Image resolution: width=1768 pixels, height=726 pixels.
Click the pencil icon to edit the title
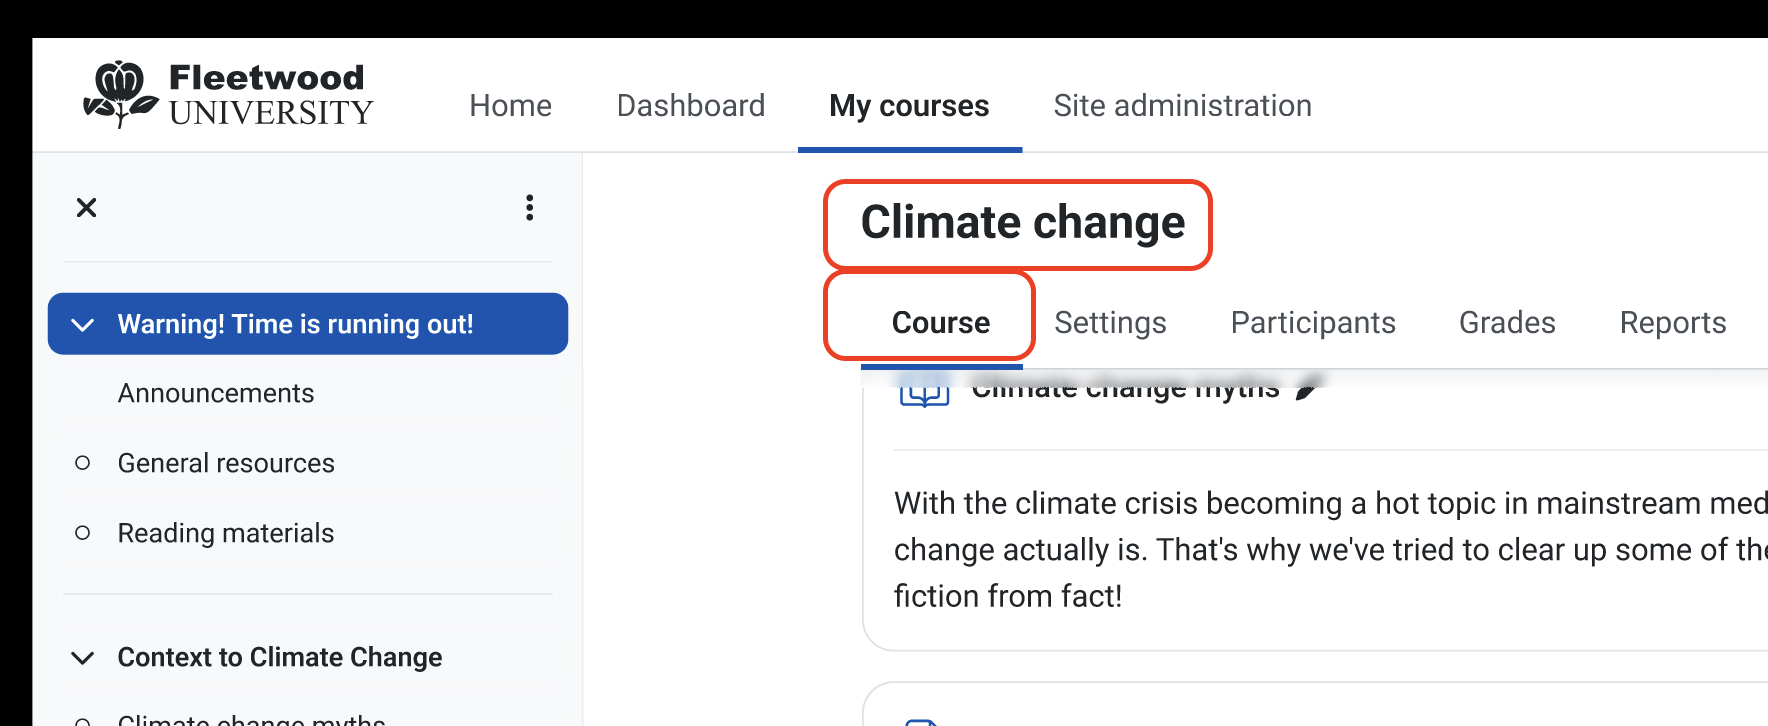tap(1307, 390)
